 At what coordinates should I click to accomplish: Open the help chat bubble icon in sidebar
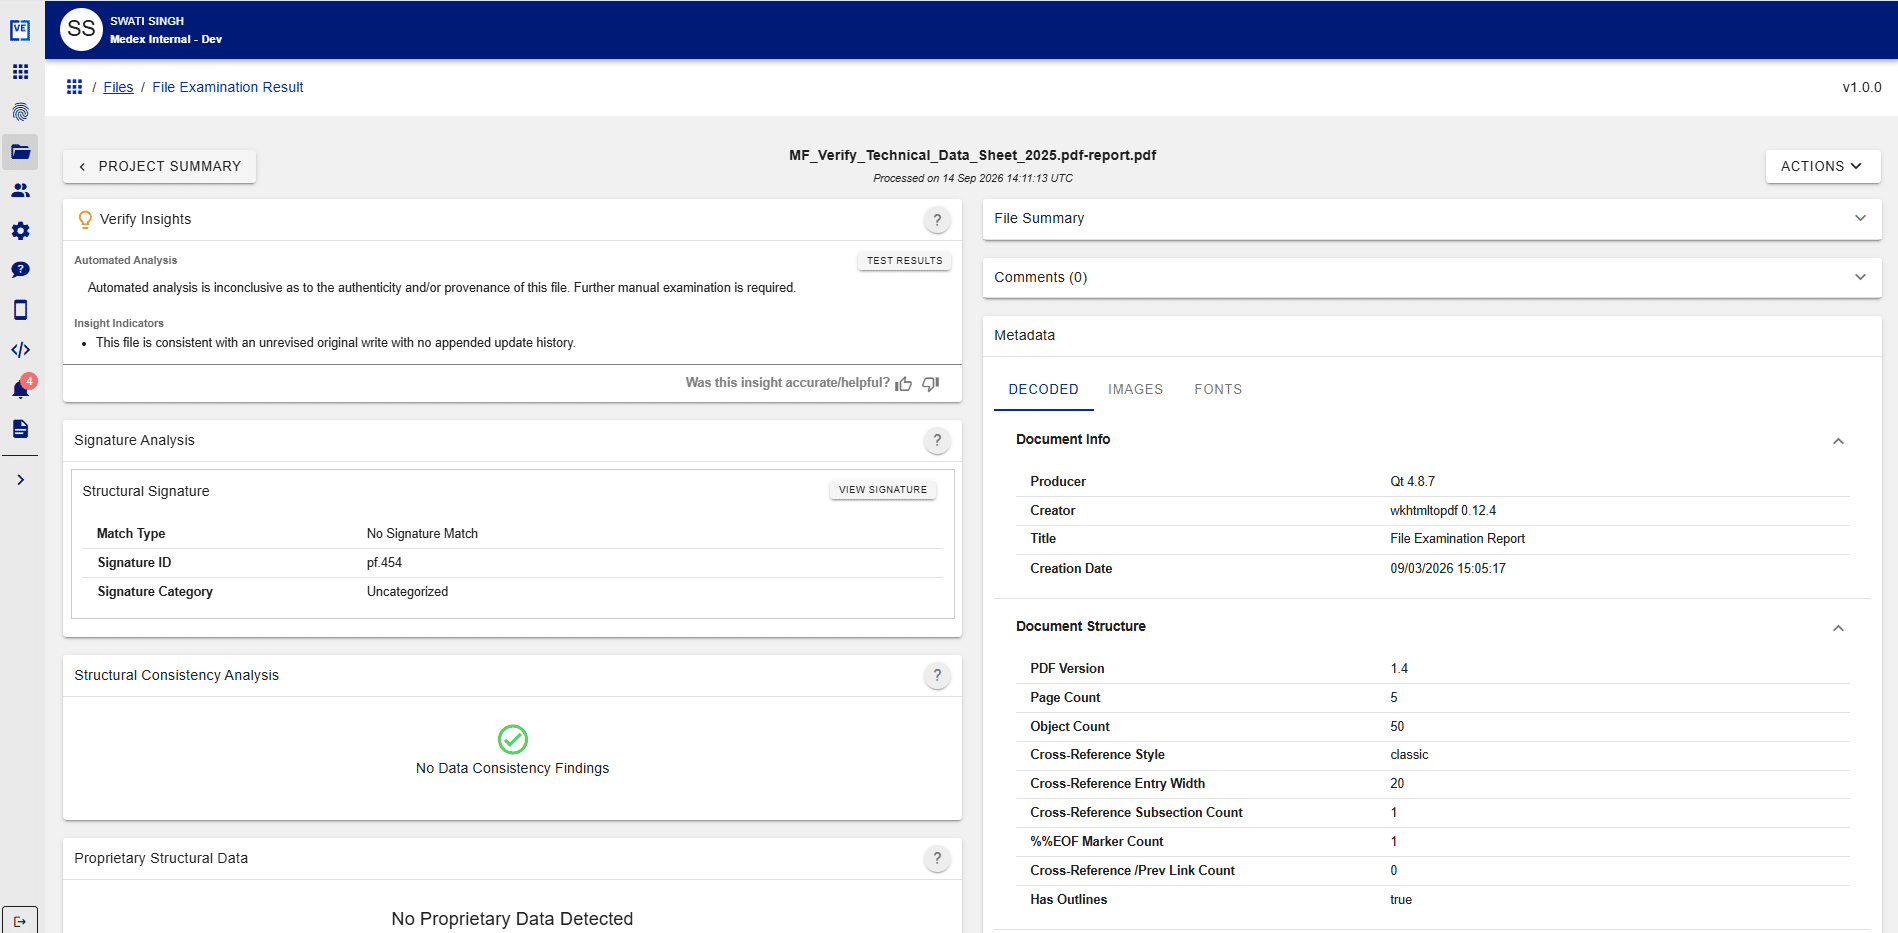[20, 270]
